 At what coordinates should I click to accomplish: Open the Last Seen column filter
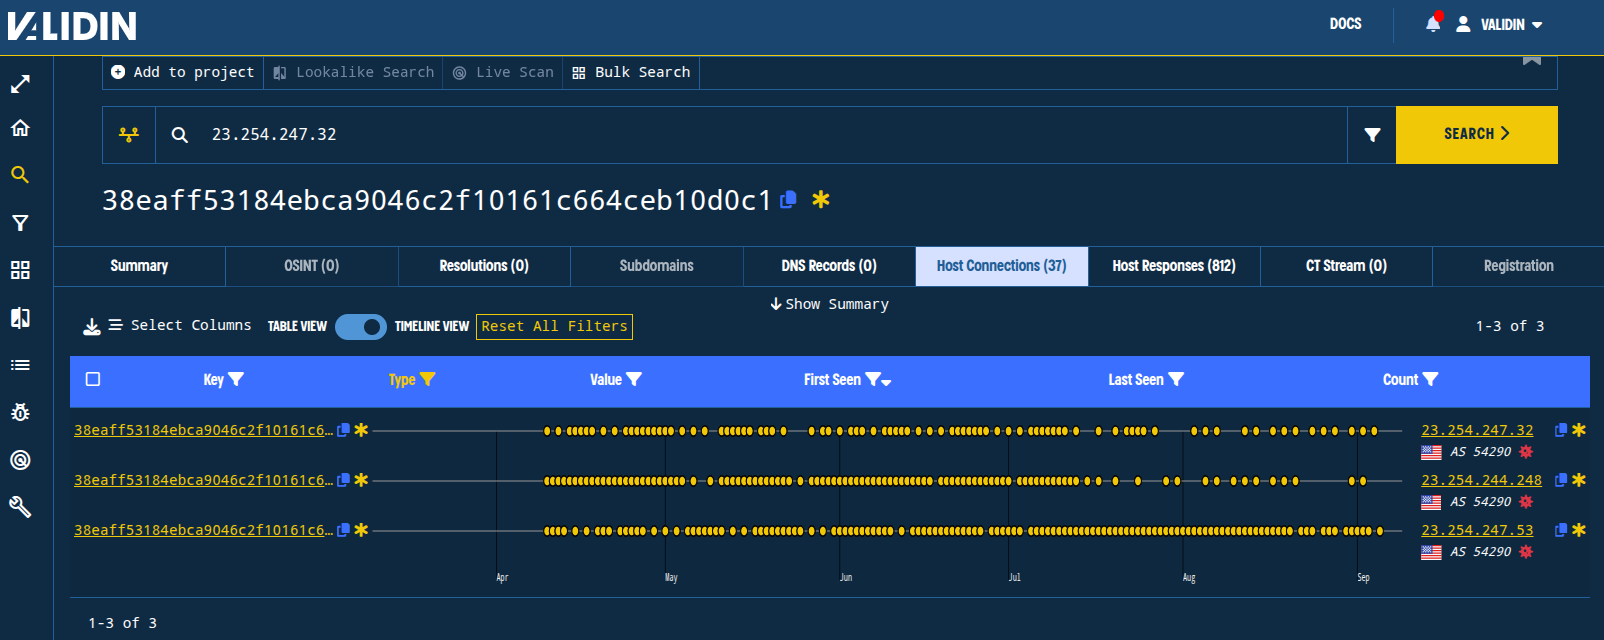coord(1176,380)
